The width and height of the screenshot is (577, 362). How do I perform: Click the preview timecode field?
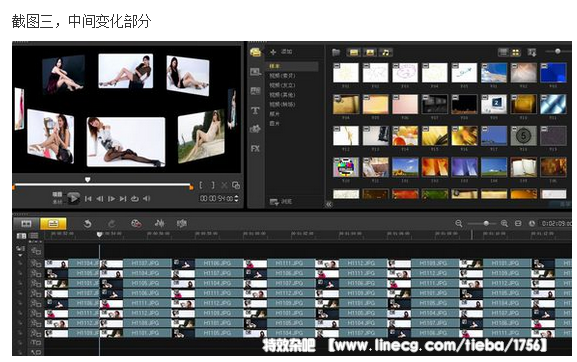[216, 199]
